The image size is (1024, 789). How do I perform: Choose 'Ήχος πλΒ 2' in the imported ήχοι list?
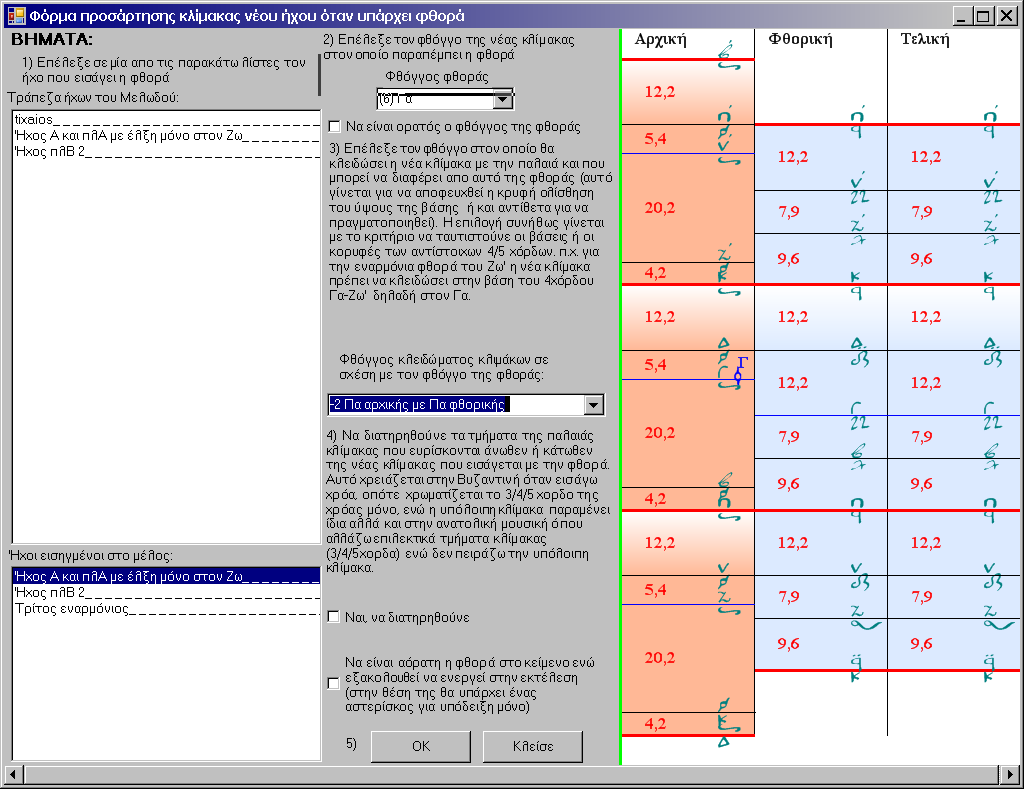[50, 592]
